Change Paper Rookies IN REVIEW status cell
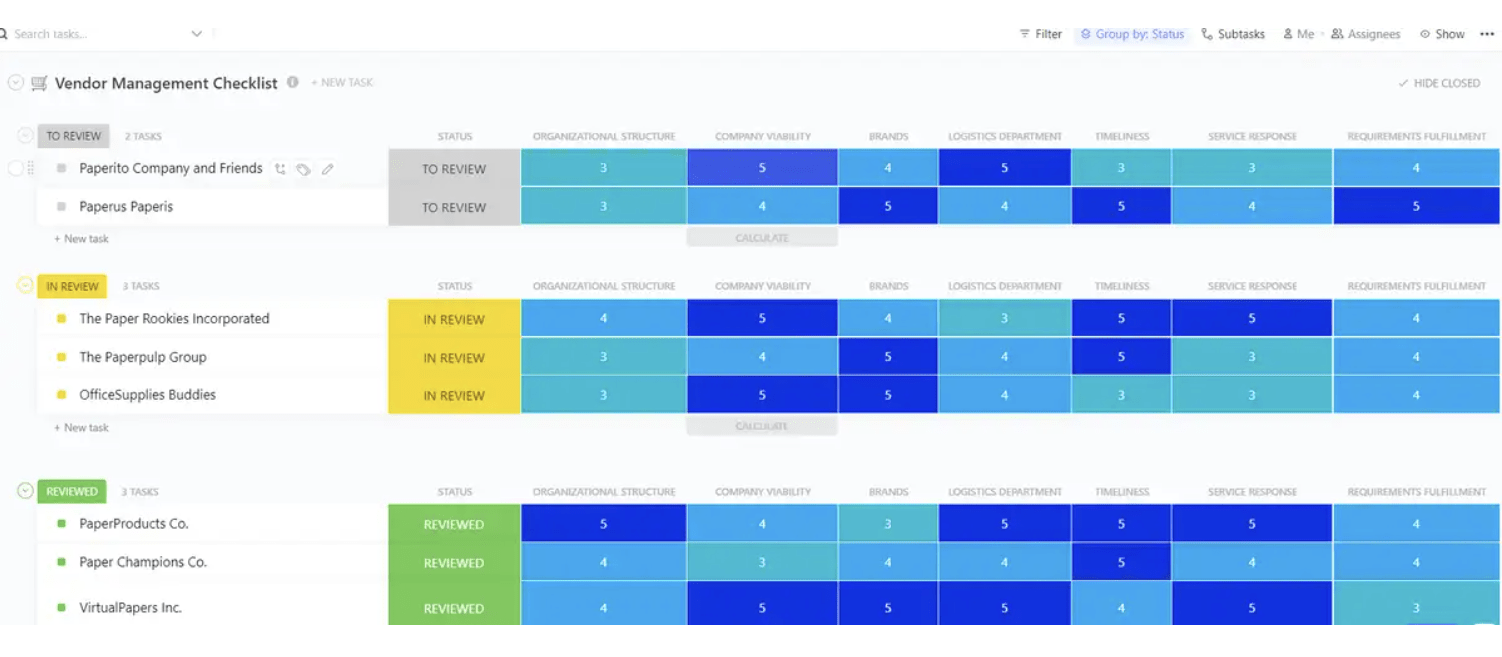The height and width of the screenshot is (657, 1502). 454,319
